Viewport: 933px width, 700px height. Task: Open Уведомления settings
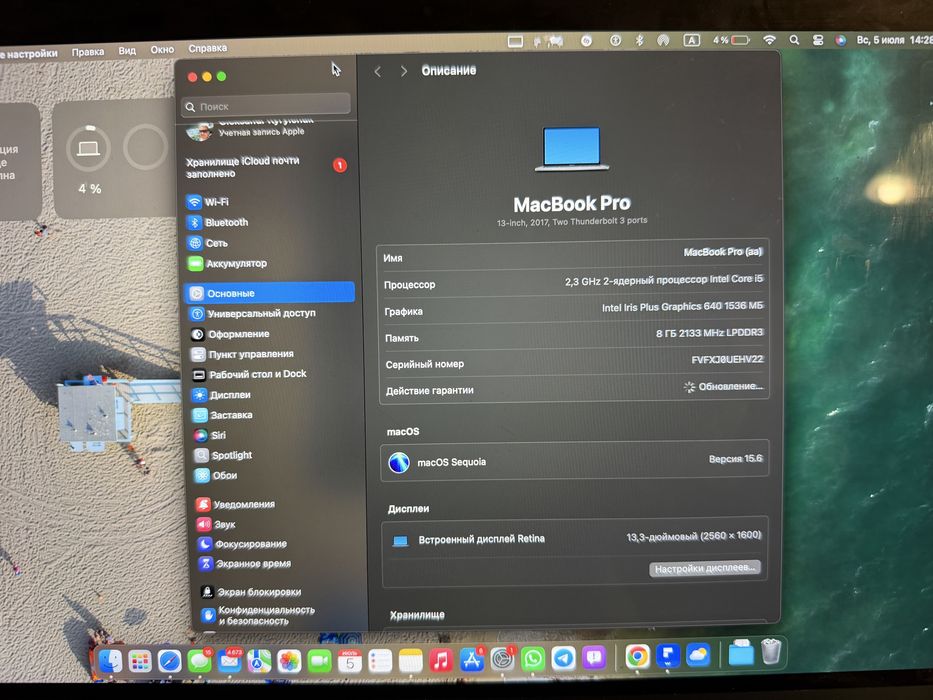pyautogui.click(x=236, y=504)
